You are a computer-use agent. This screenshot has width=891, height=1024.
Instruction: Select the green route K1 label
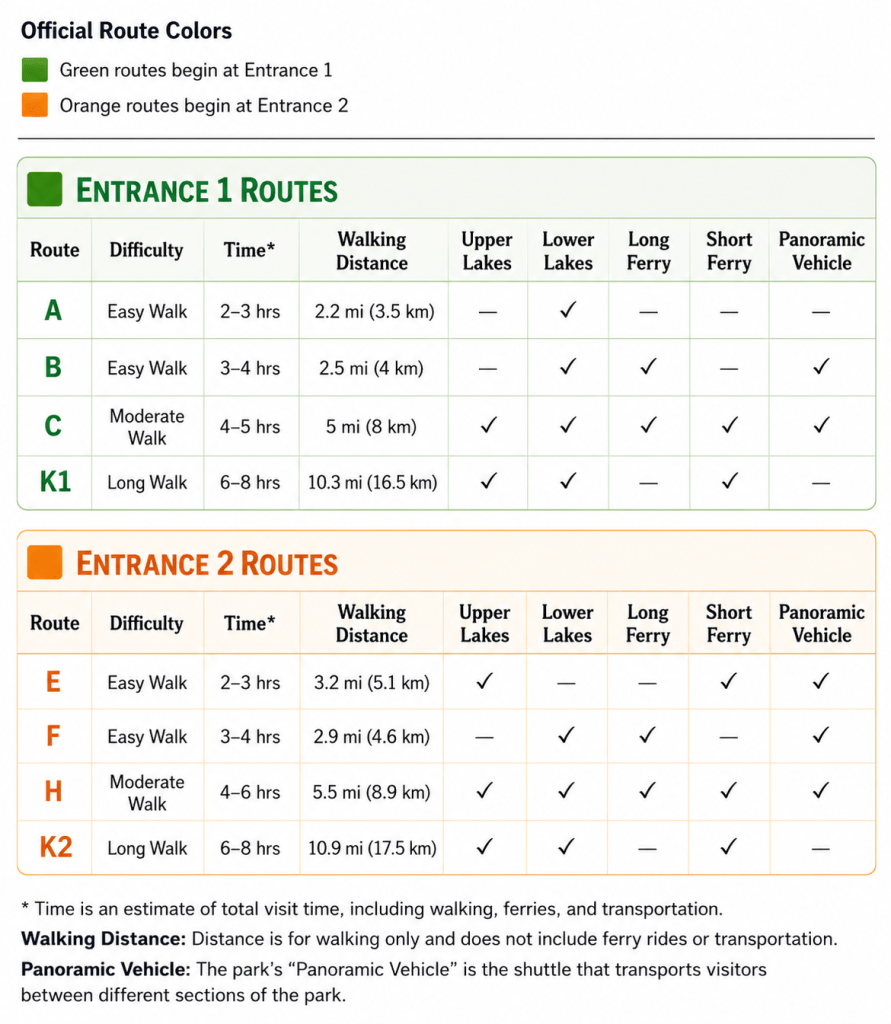pyautogui.click(x=55, y=482)
